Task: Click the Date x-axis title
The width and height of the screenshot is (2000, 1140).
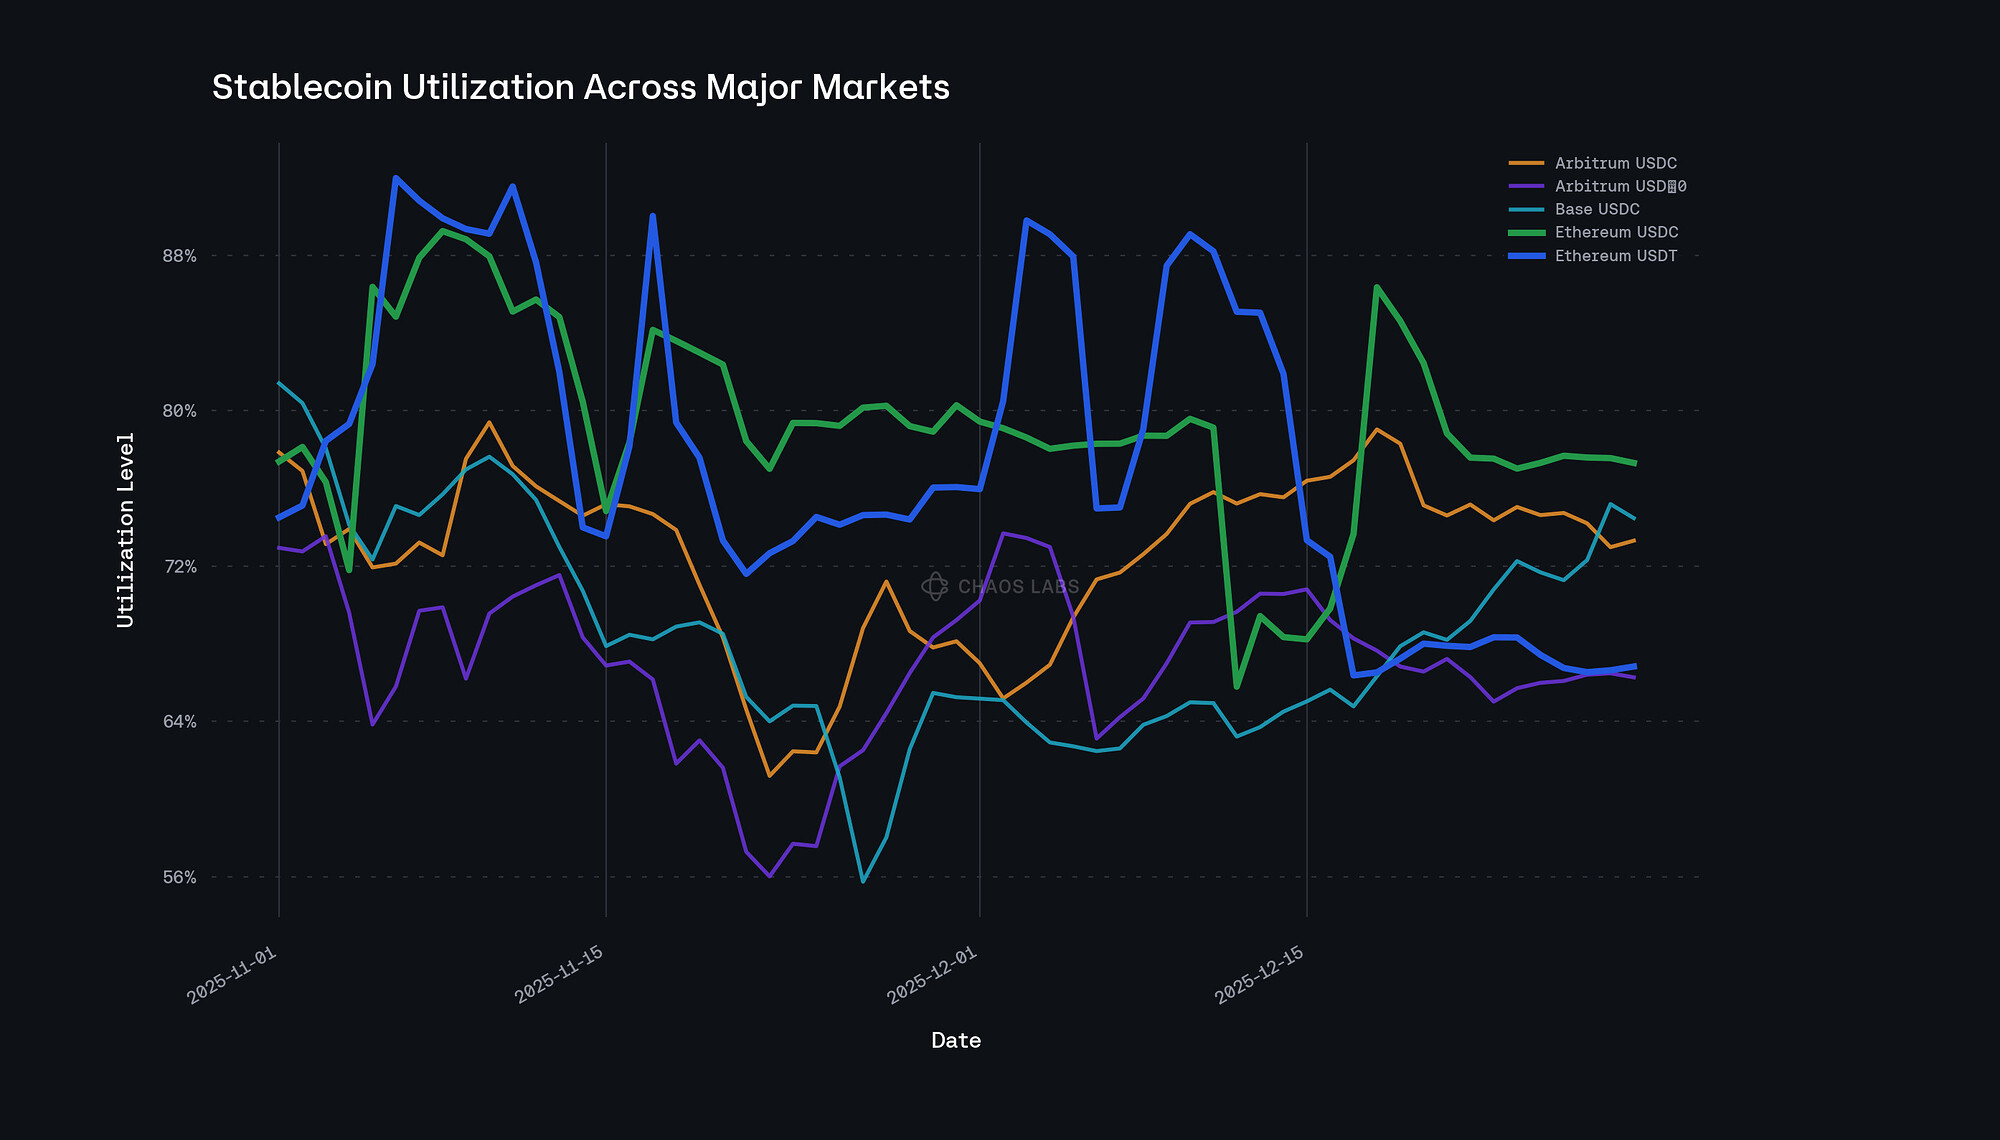Action: 956,1040
